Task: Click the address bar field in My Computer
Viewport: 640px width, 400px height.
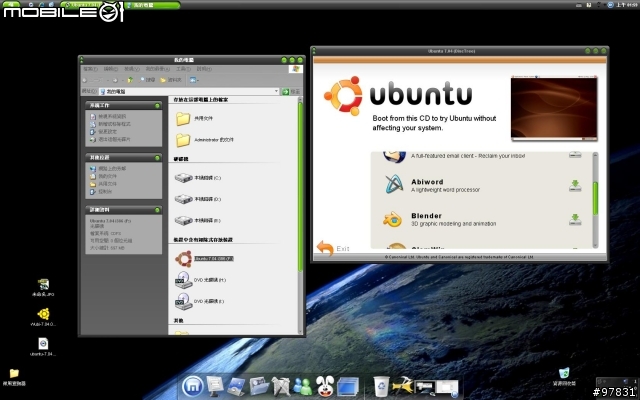Action: (x=189, y=91)
